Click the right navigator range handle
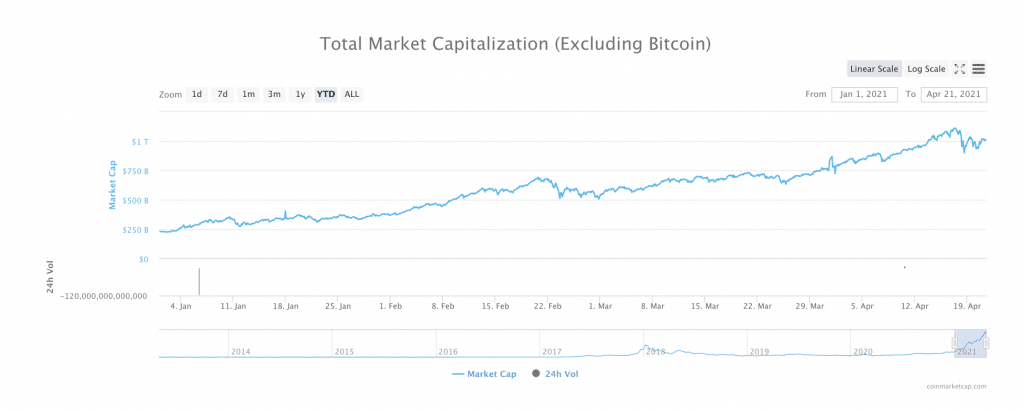1024x411 pixels. (986, 343)
